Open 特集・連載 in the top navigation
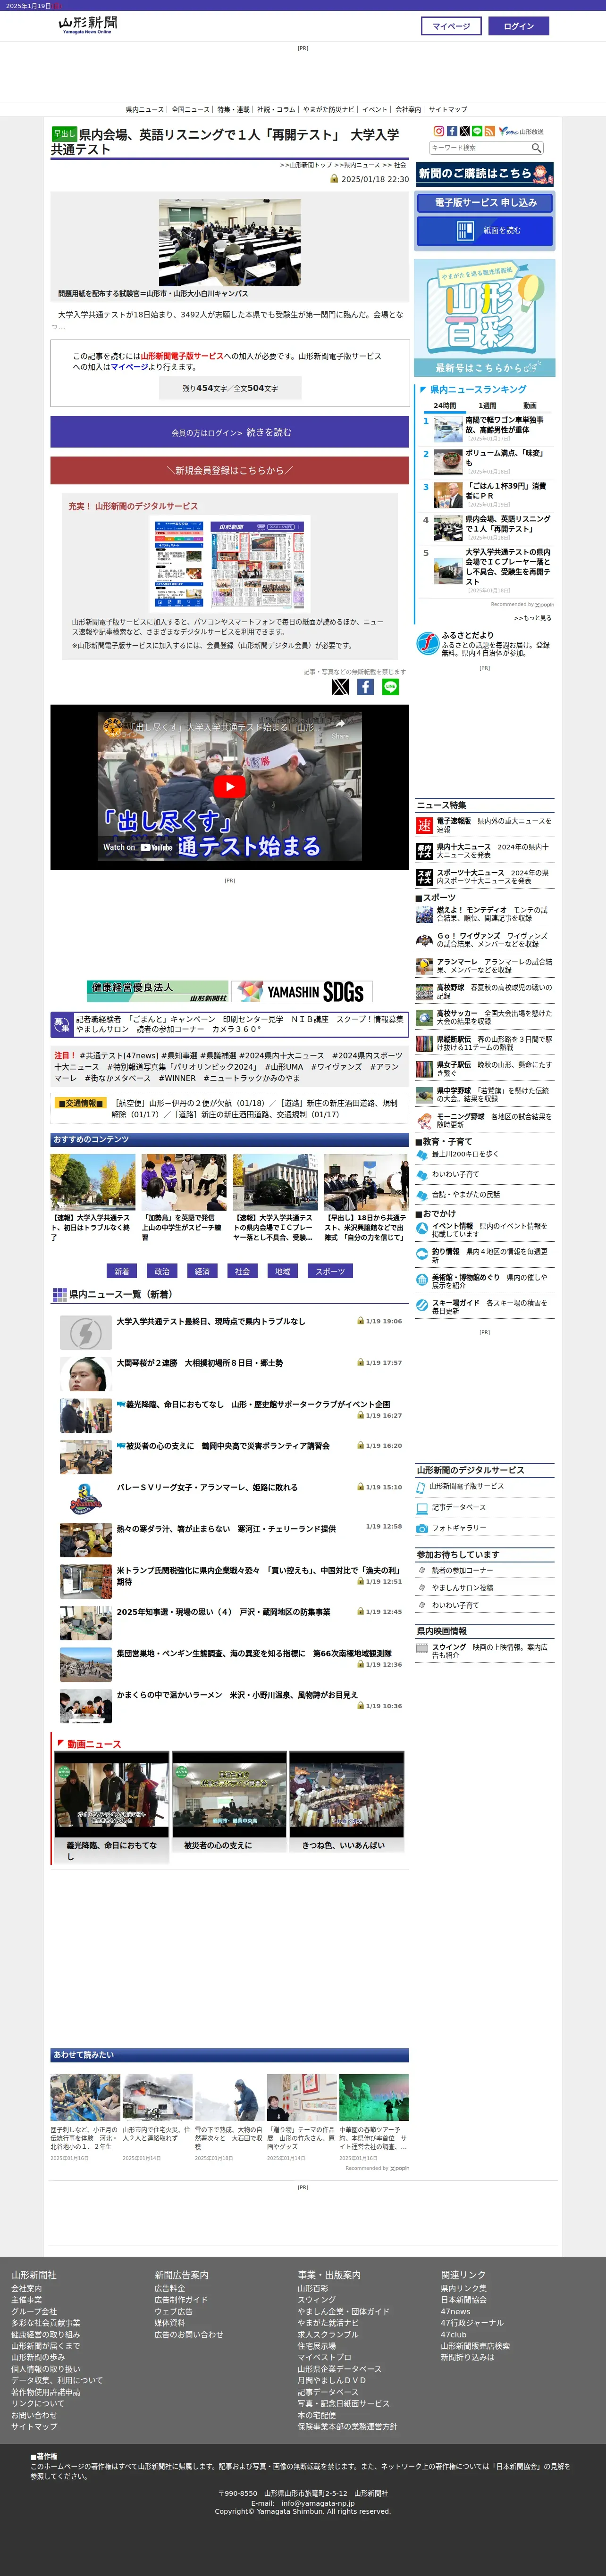This screenshot has height=2576, width=606. point(233,110)
